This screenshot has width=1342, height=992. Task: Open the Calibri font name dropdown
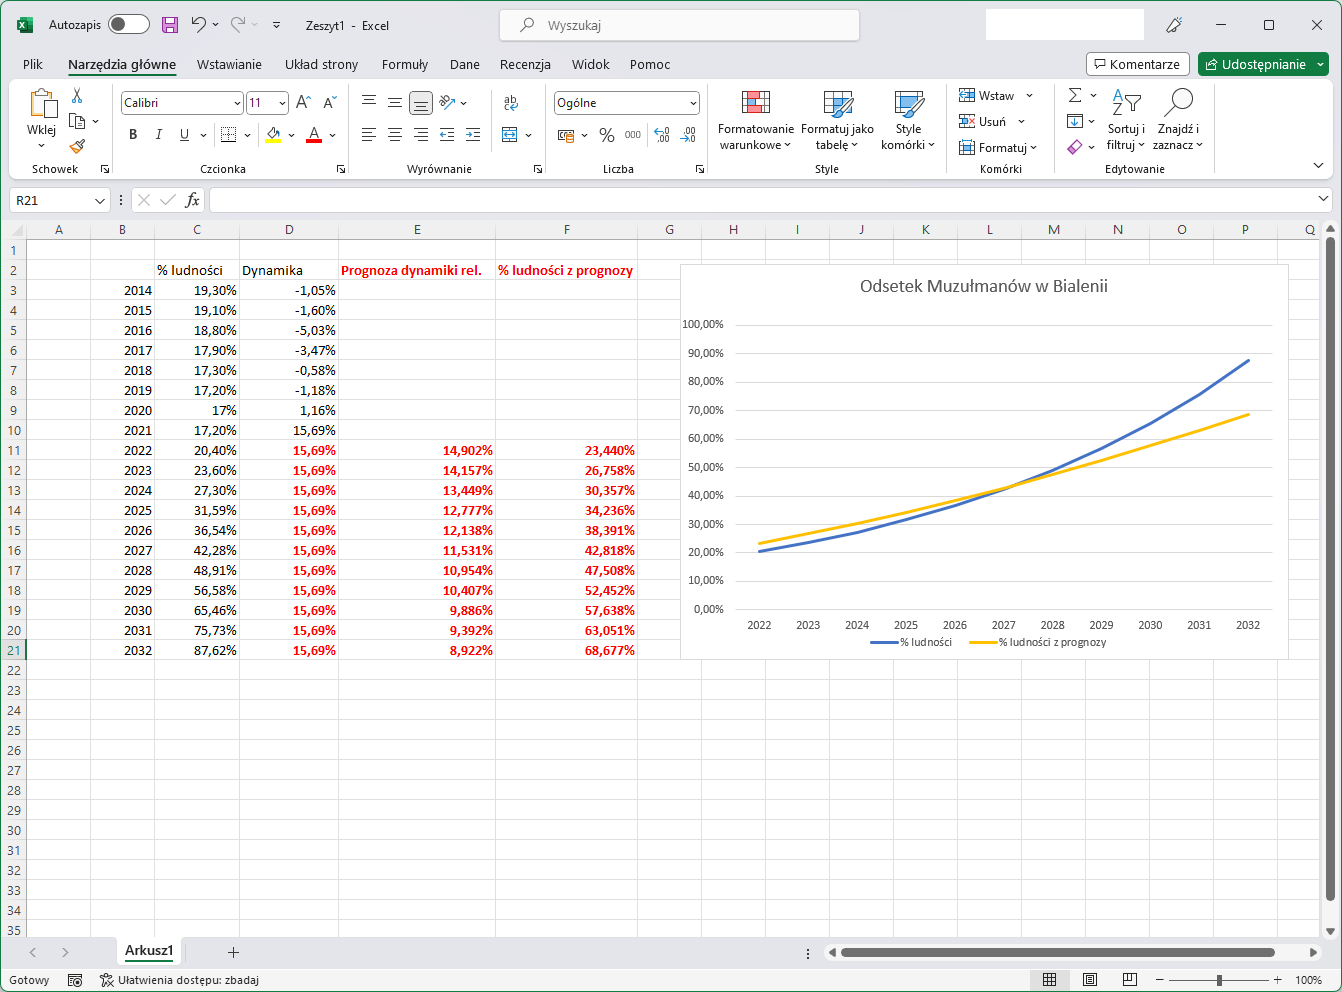tap(237, 103)
